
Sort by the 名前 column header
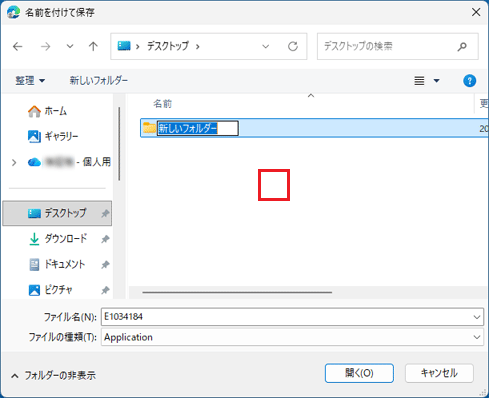click(162, 104)
